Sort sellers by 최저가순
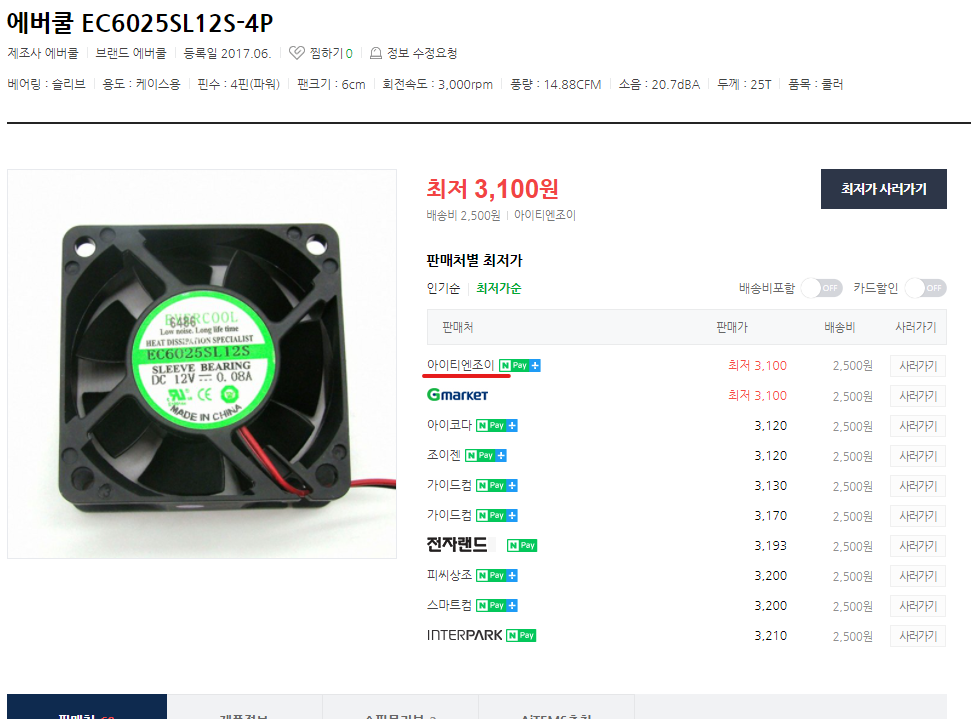 coord(499,289)
